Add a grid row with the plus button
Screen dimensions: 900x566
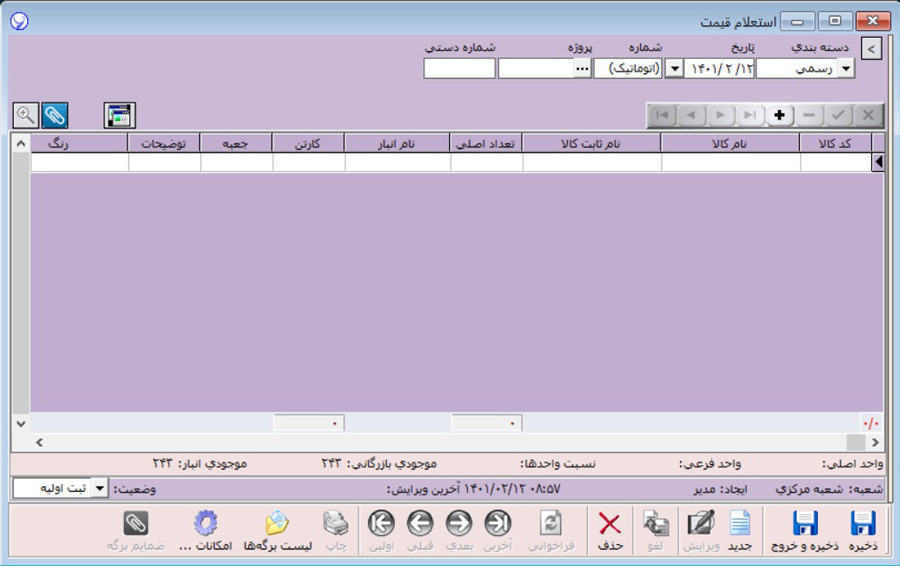coord(779,115)
